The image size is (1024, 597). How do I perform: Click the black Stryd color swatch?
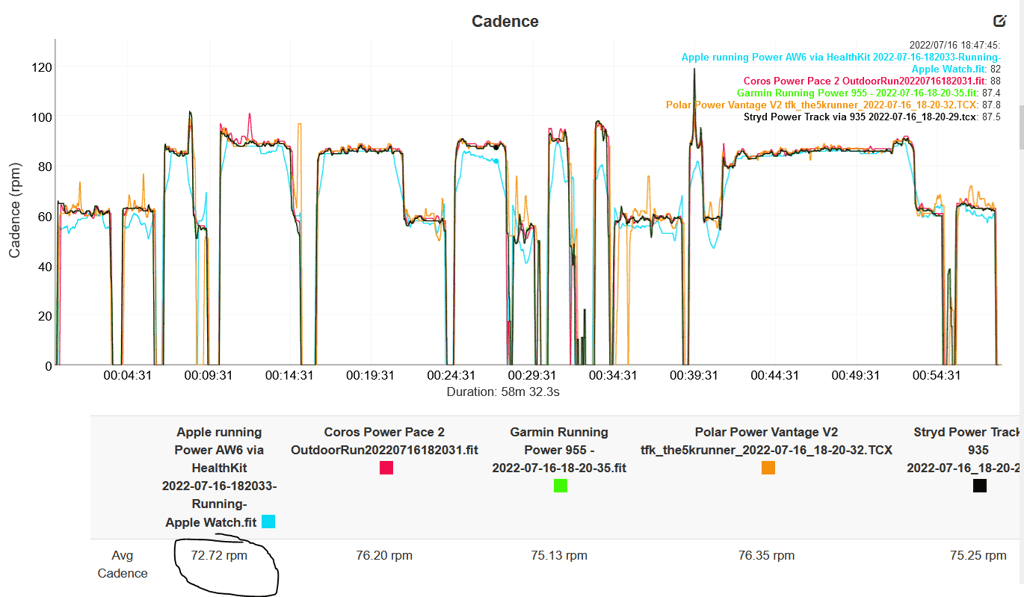coord(980,485)
